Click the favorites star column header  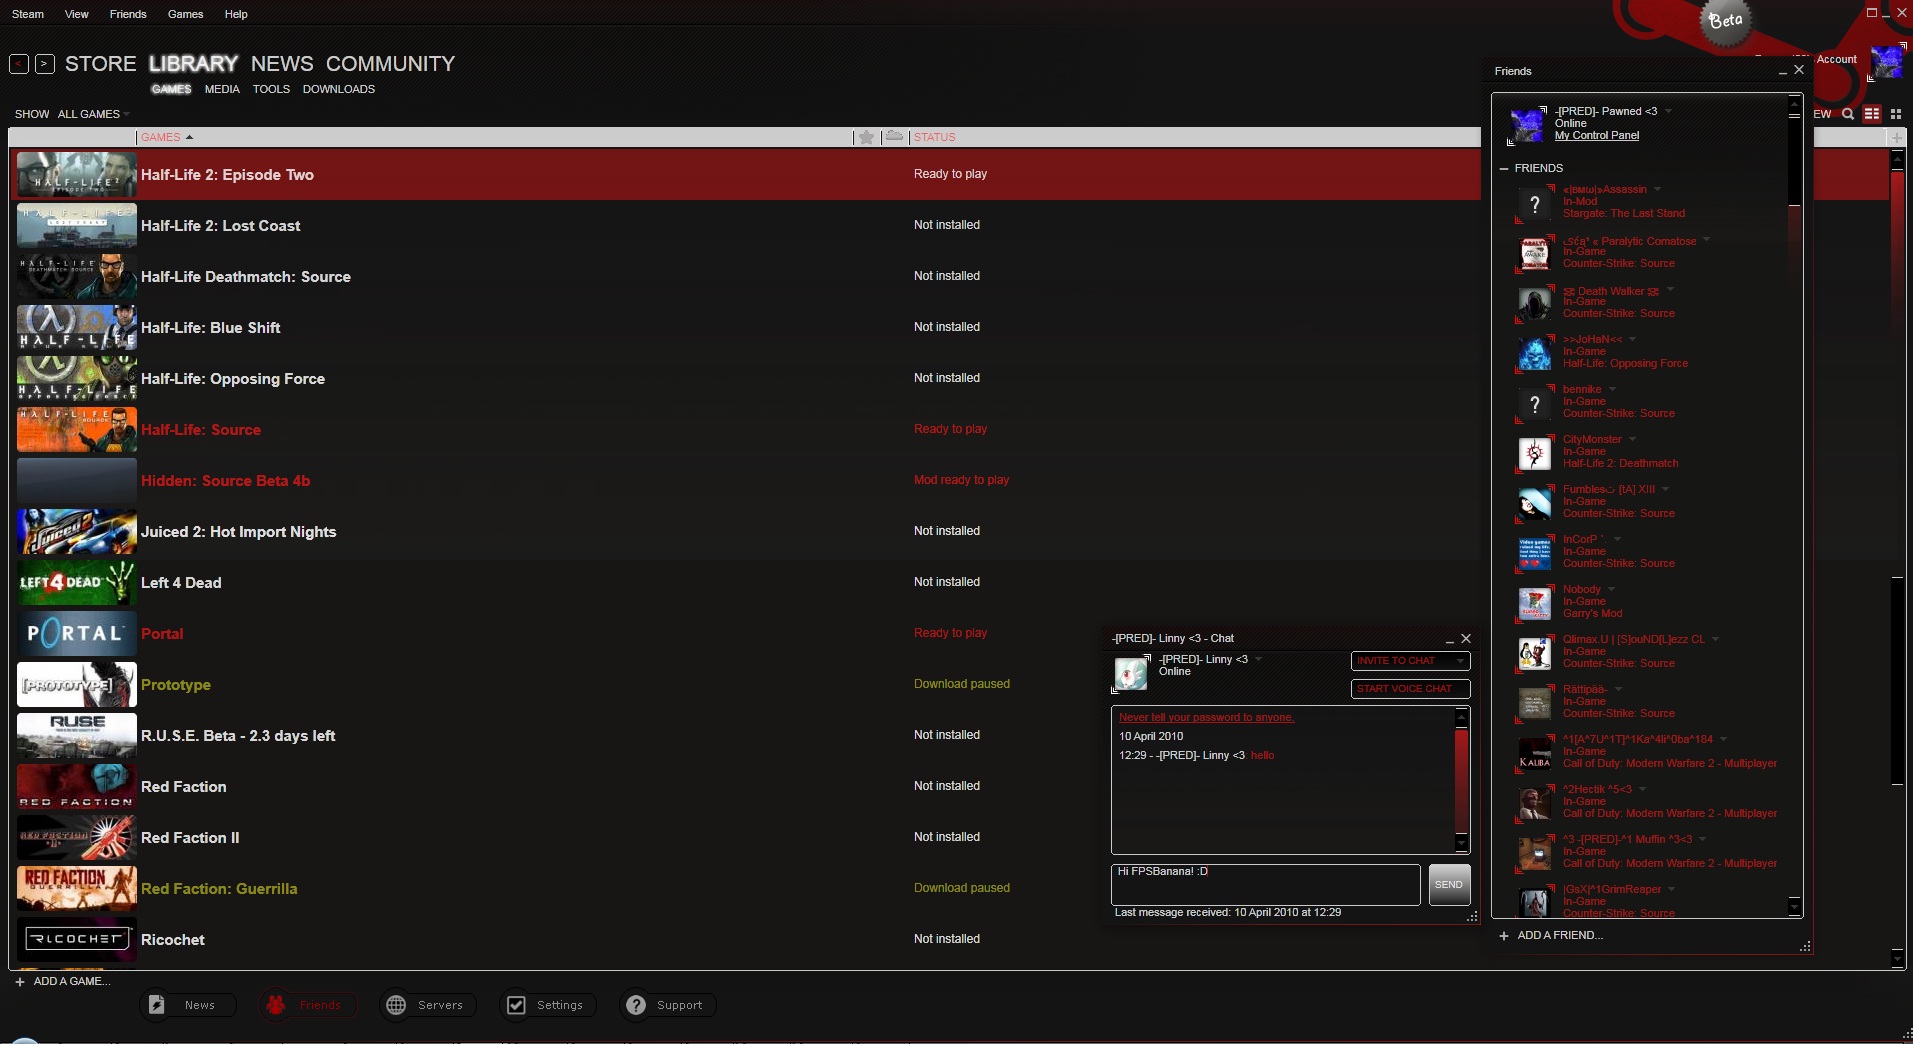pos(866,137)
